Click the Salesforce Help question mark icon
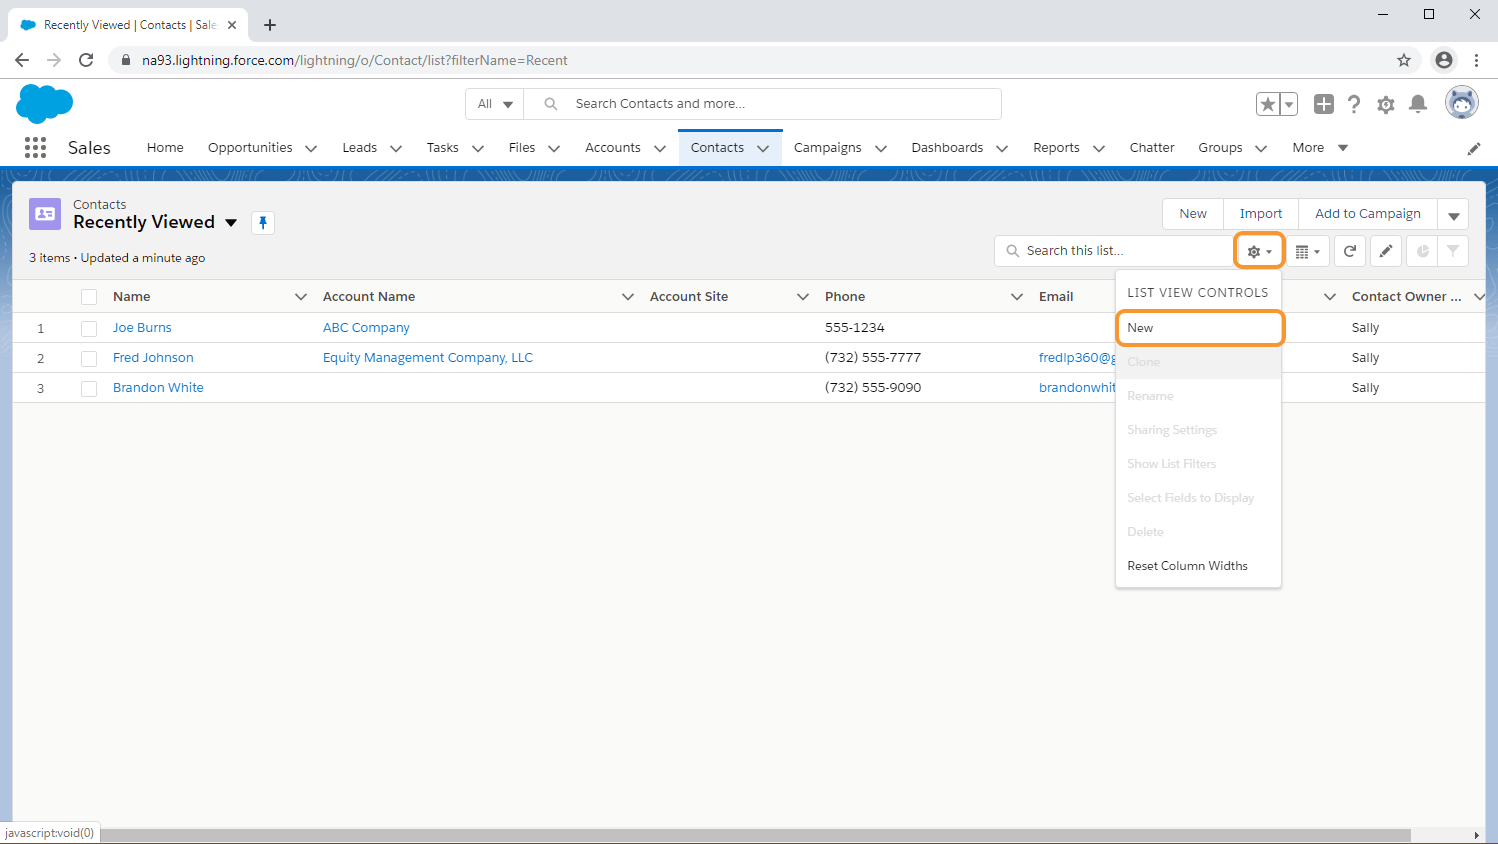Viewport: 1498px width, 844px height. (x=1353, y=104)
